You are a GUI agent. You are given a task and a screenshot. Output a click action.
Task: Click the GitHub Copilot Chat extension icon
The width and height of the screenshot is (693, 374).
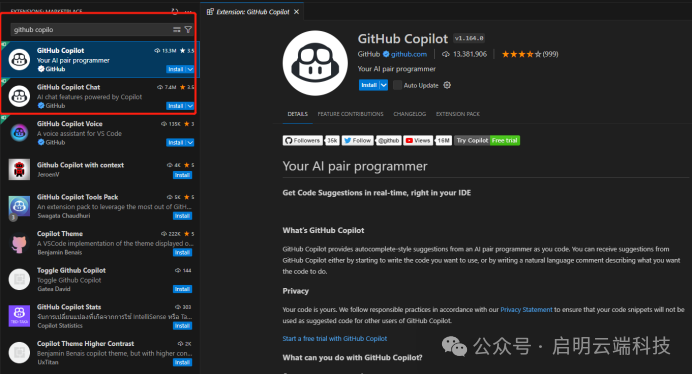pyautogui.click(x=19, y=96)
